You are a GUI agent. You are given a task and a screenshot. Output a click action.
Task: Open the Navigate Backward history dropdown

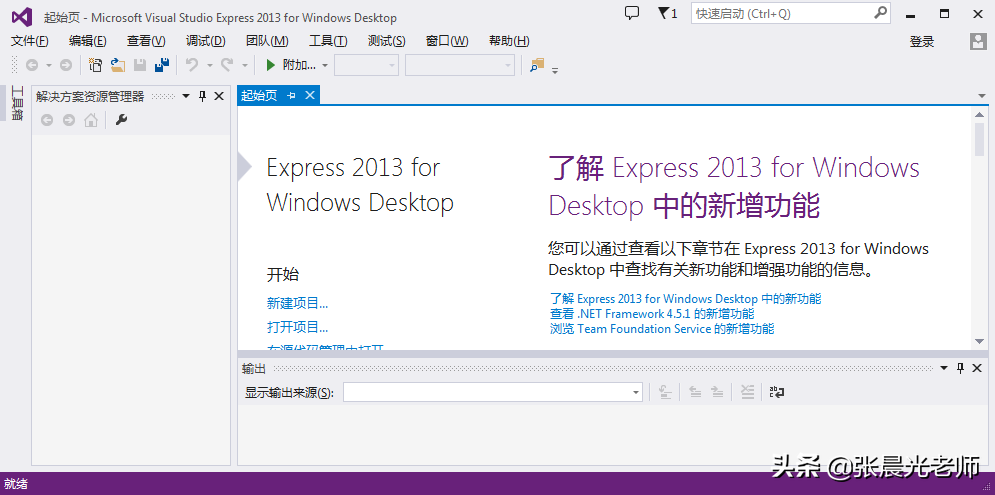pos(48,65)
